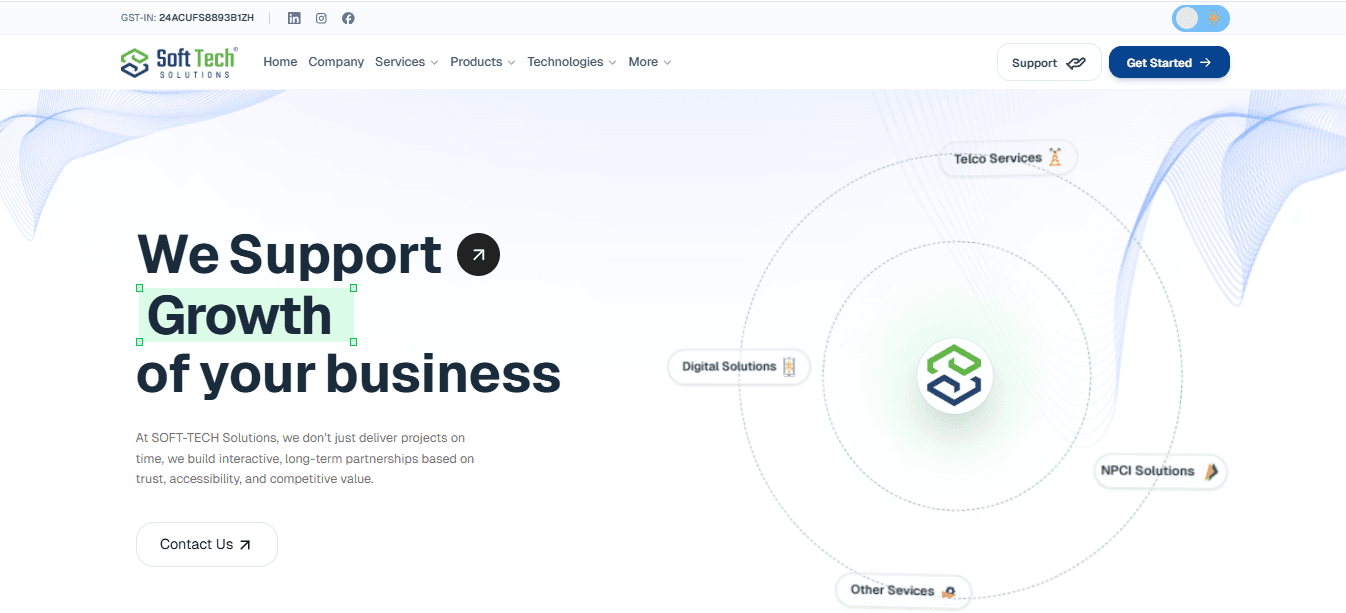Open the More dropdown menu
The image size is (1346, 613).
click(649, 62)
